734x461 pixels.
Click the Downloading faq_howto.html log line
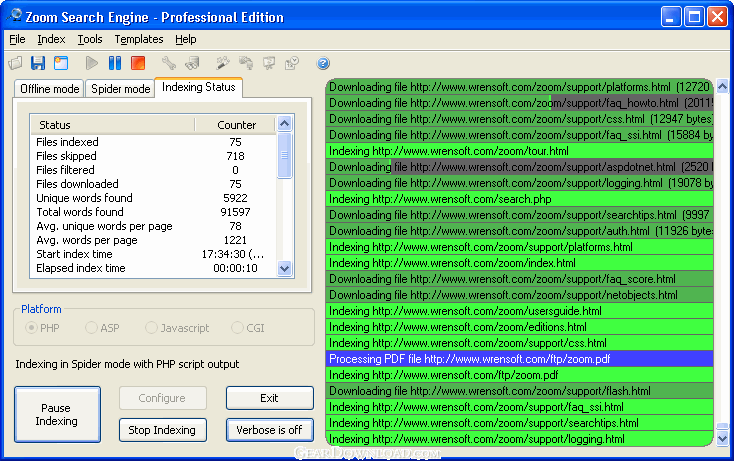(520, 103)
